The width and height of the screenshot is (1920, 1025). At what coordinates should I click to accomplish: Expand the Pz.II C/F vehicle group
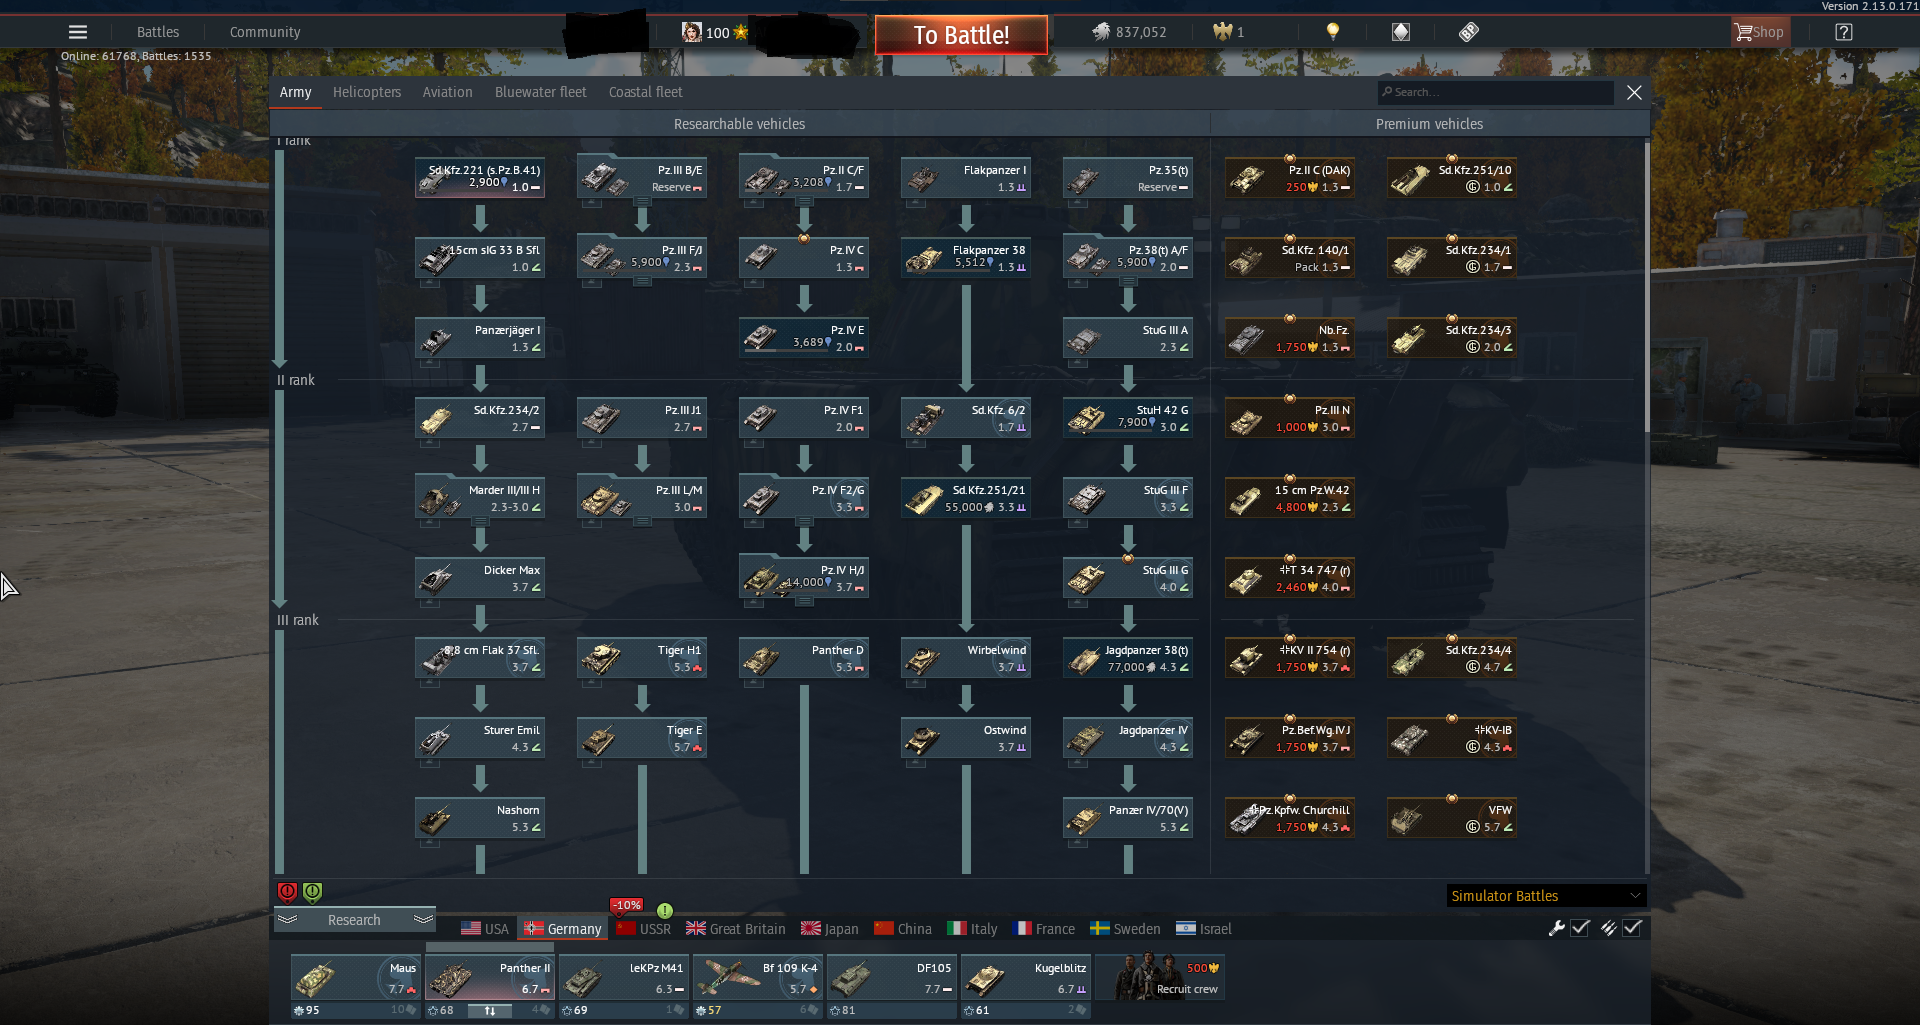pos(804,201)
